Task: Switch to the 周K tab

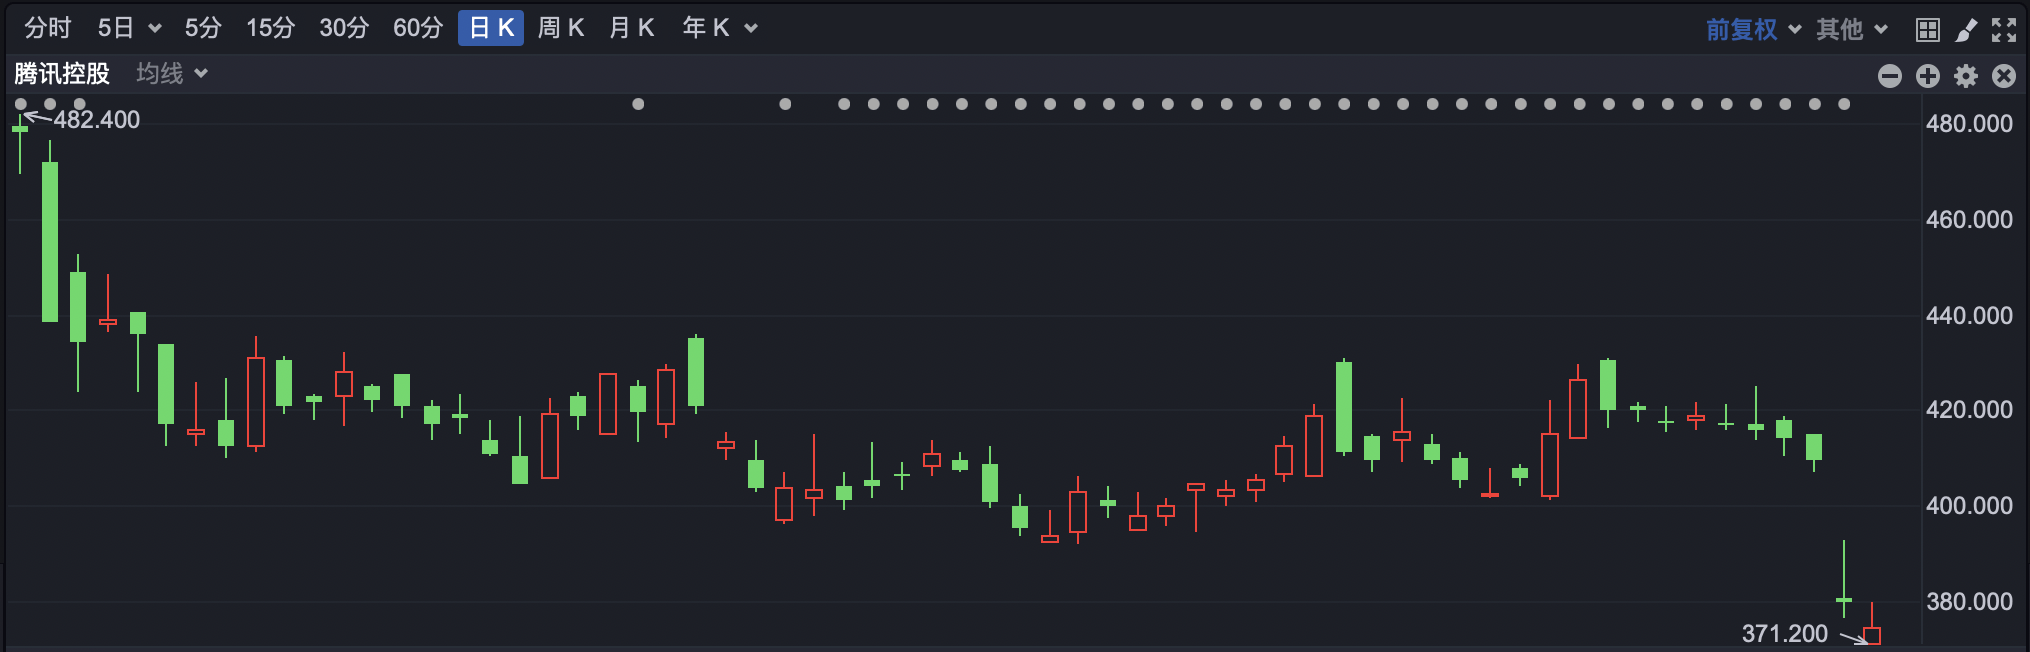Action: click(560, 28)
